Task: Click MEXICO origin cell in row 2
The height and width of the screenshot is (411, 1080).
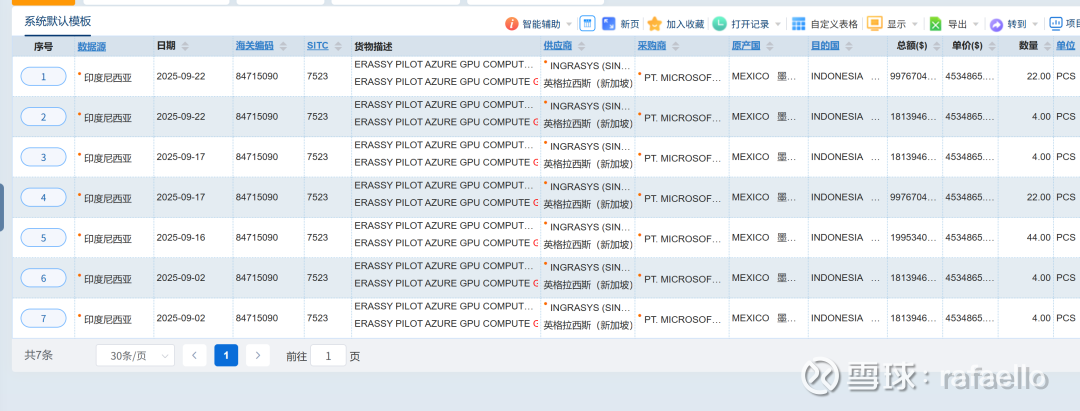Action: (x=750, y=116)
